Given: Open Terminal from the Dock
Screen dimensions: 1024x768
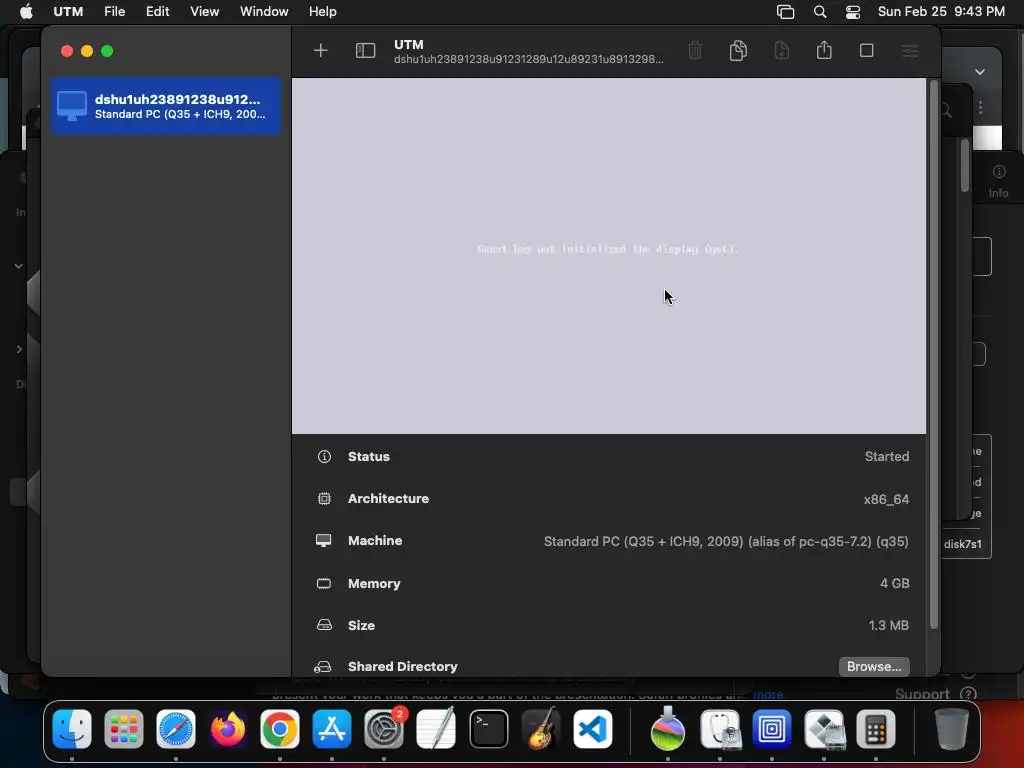Looking at the screenshot, I should (488, 729).
